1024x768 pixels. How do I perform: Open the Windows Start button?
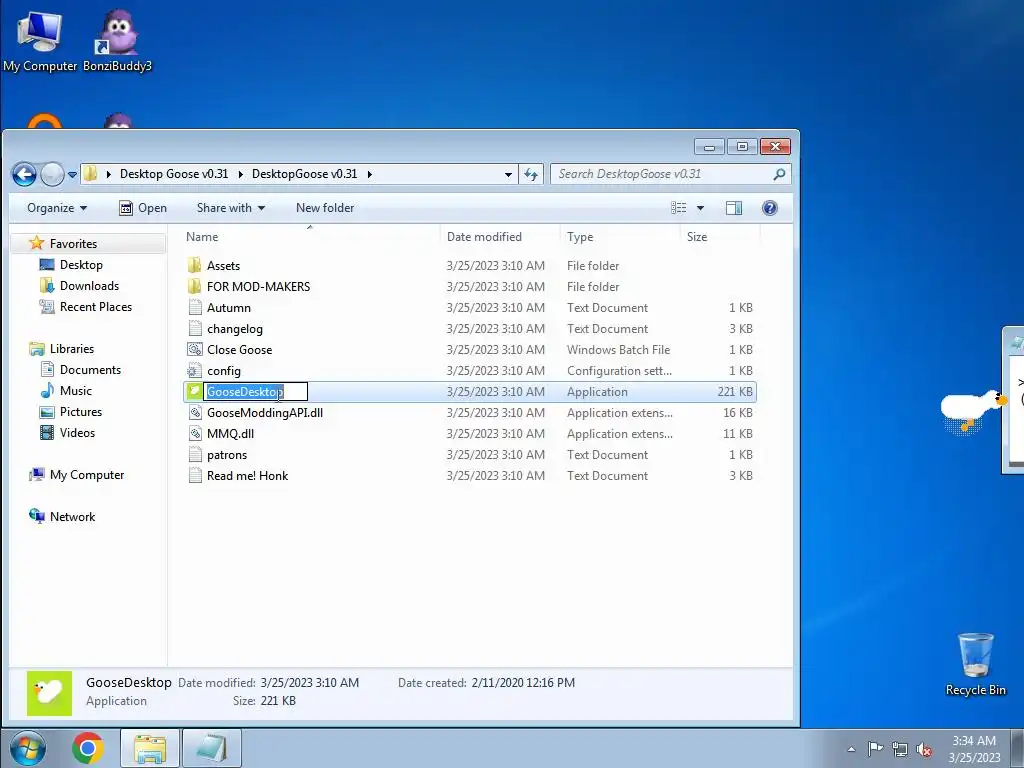coord(27,748)
